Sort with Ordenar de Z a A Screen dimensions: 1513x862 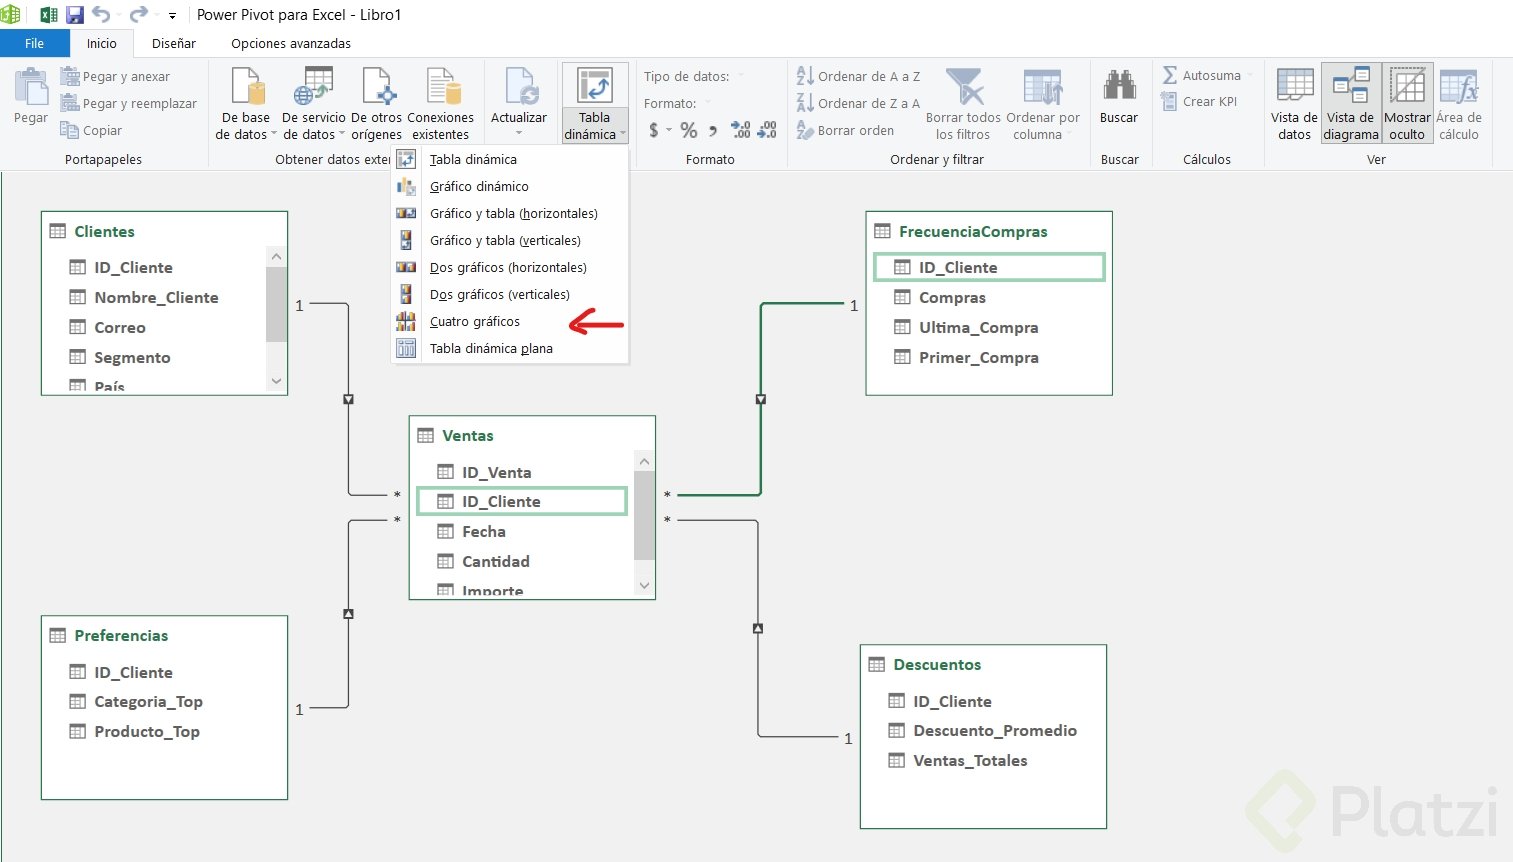(858, 103)
